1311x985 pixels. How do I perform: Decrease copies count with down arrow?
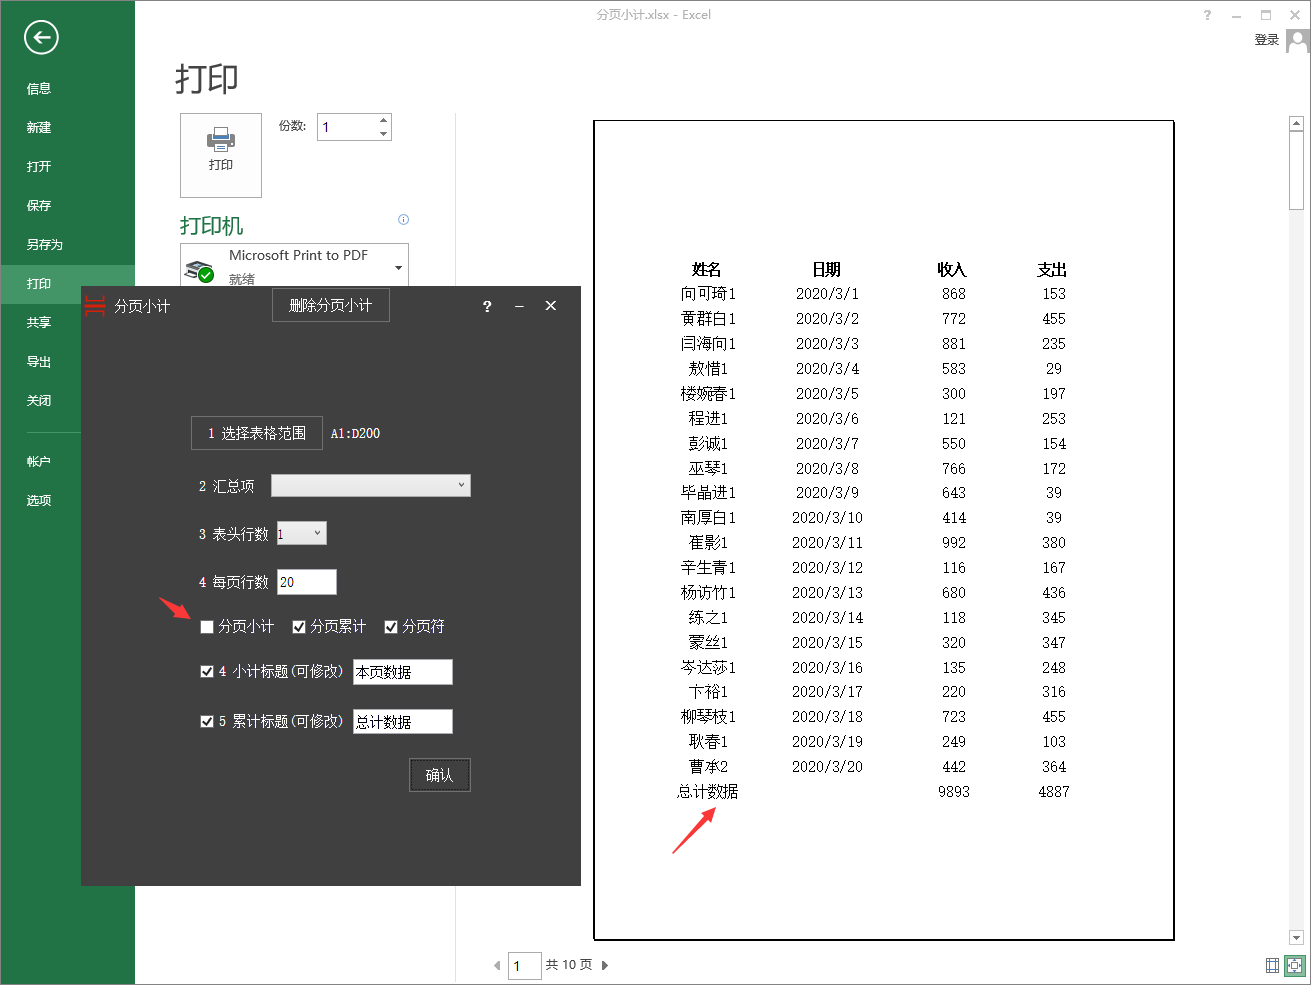[x=383, y=134]
